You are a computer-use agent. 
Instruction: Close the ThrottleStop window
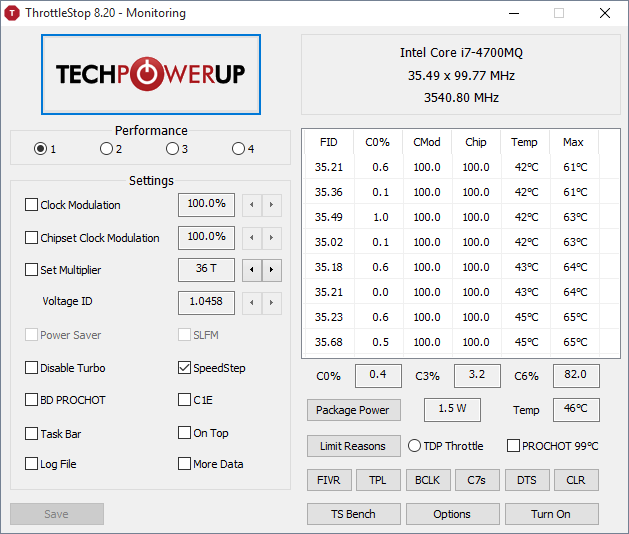pos(605,13)
